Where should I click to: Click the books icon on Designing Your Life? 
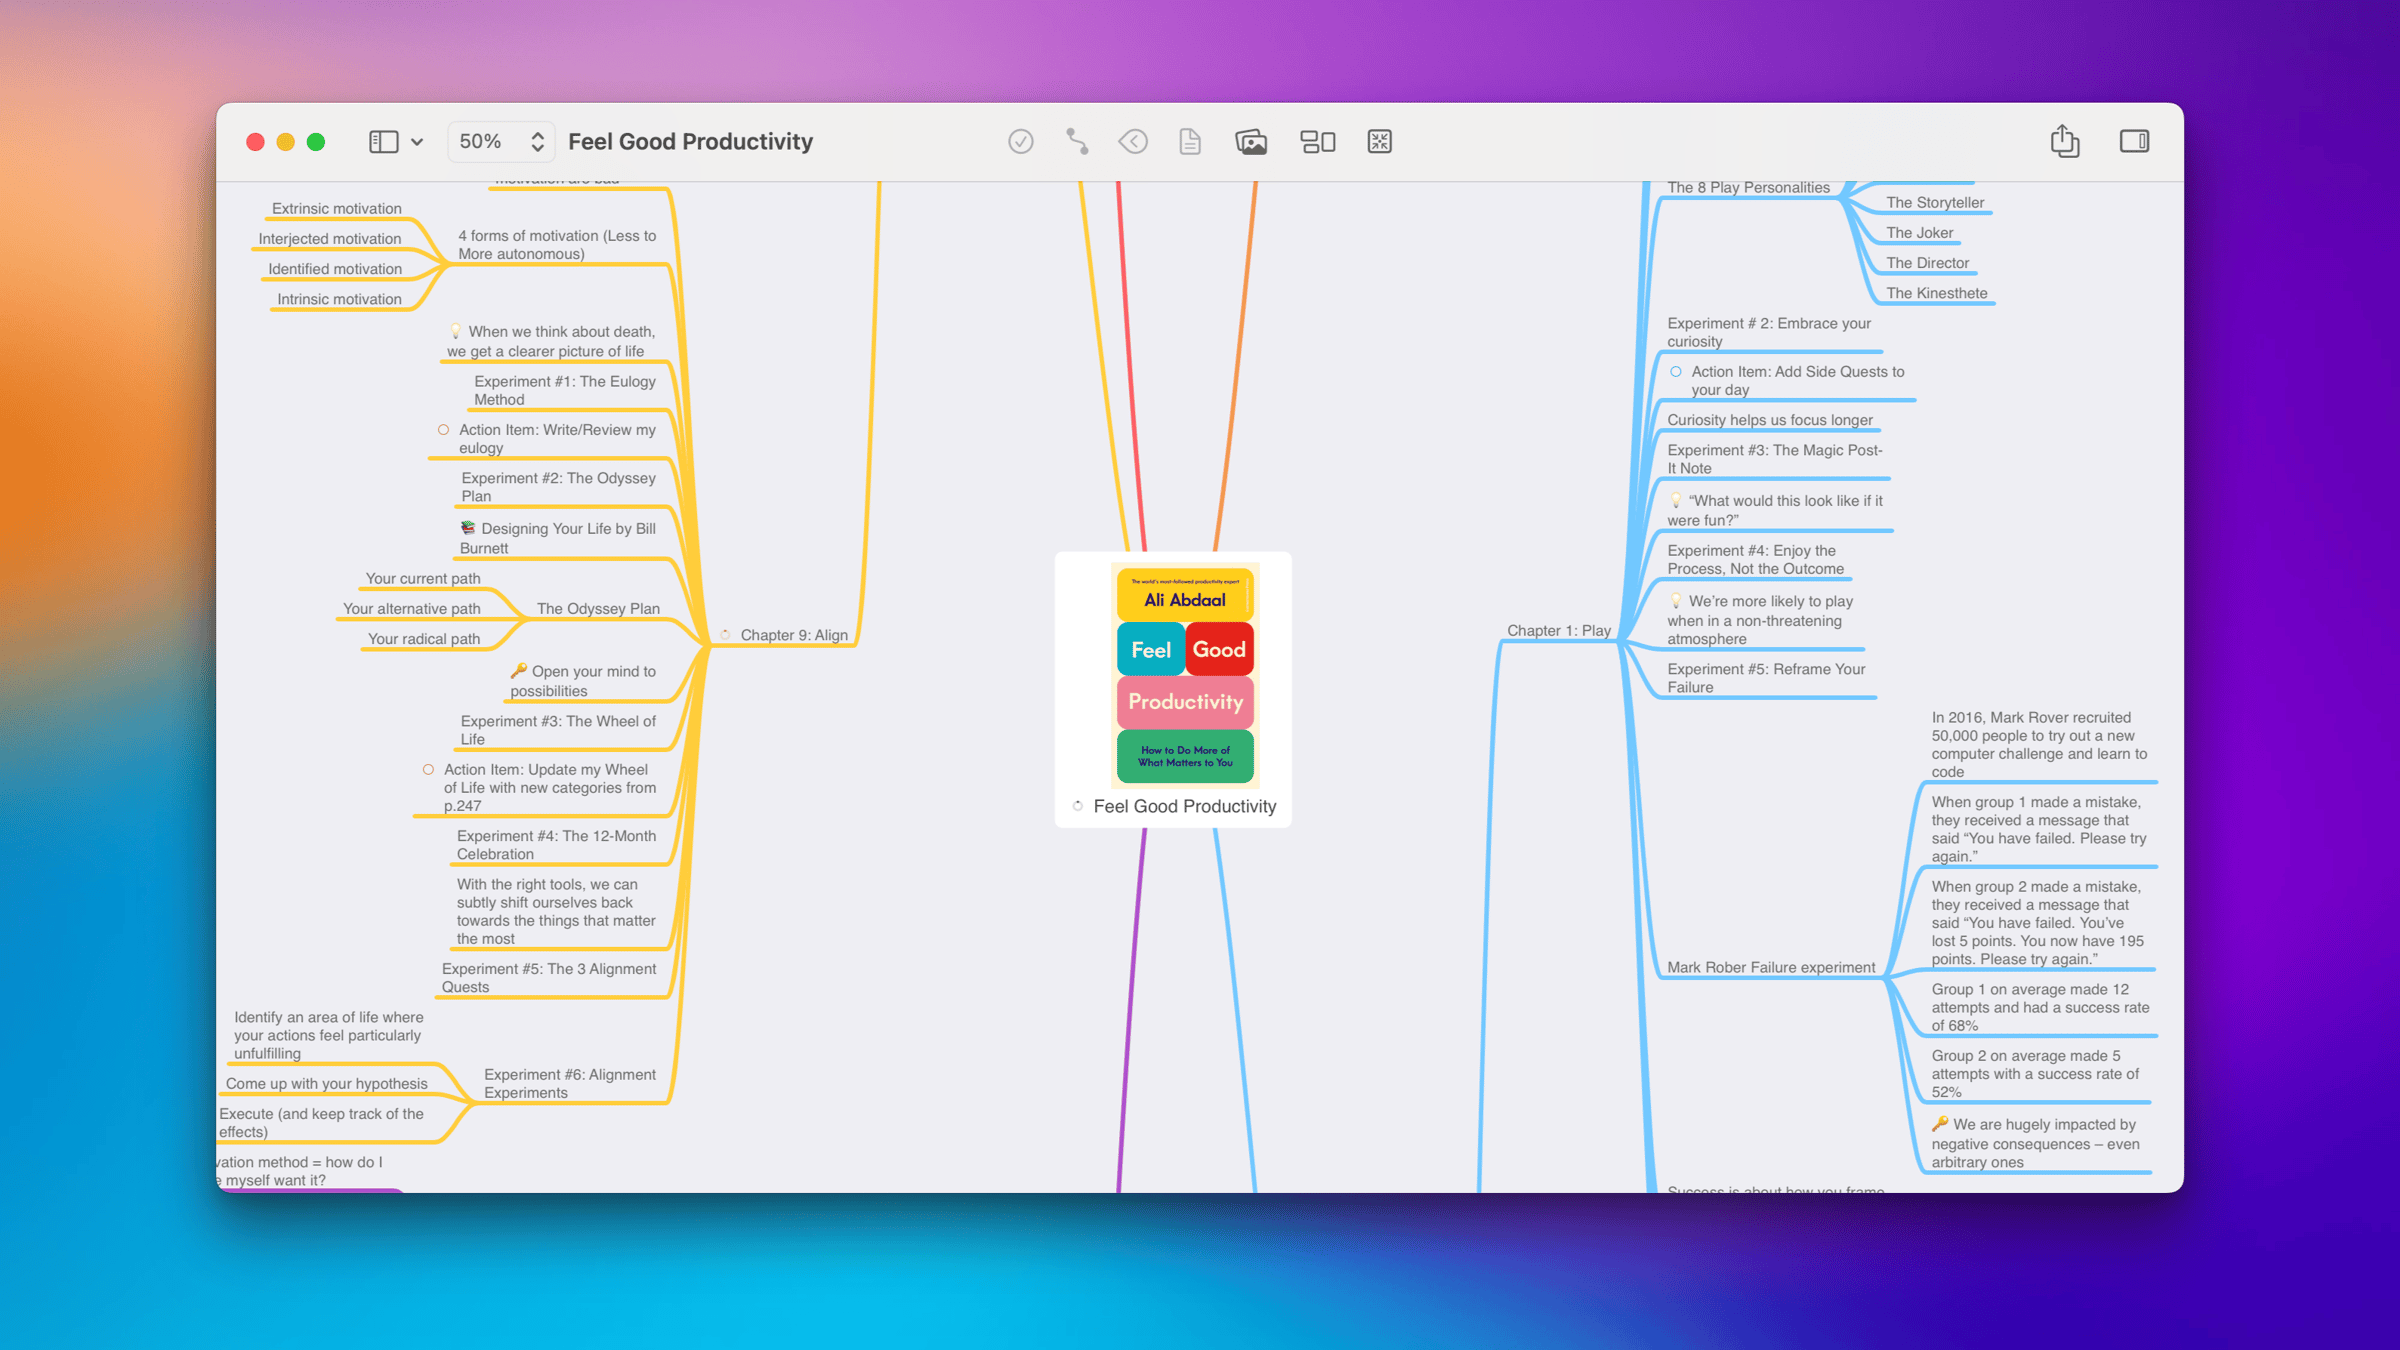click(467, 528)
